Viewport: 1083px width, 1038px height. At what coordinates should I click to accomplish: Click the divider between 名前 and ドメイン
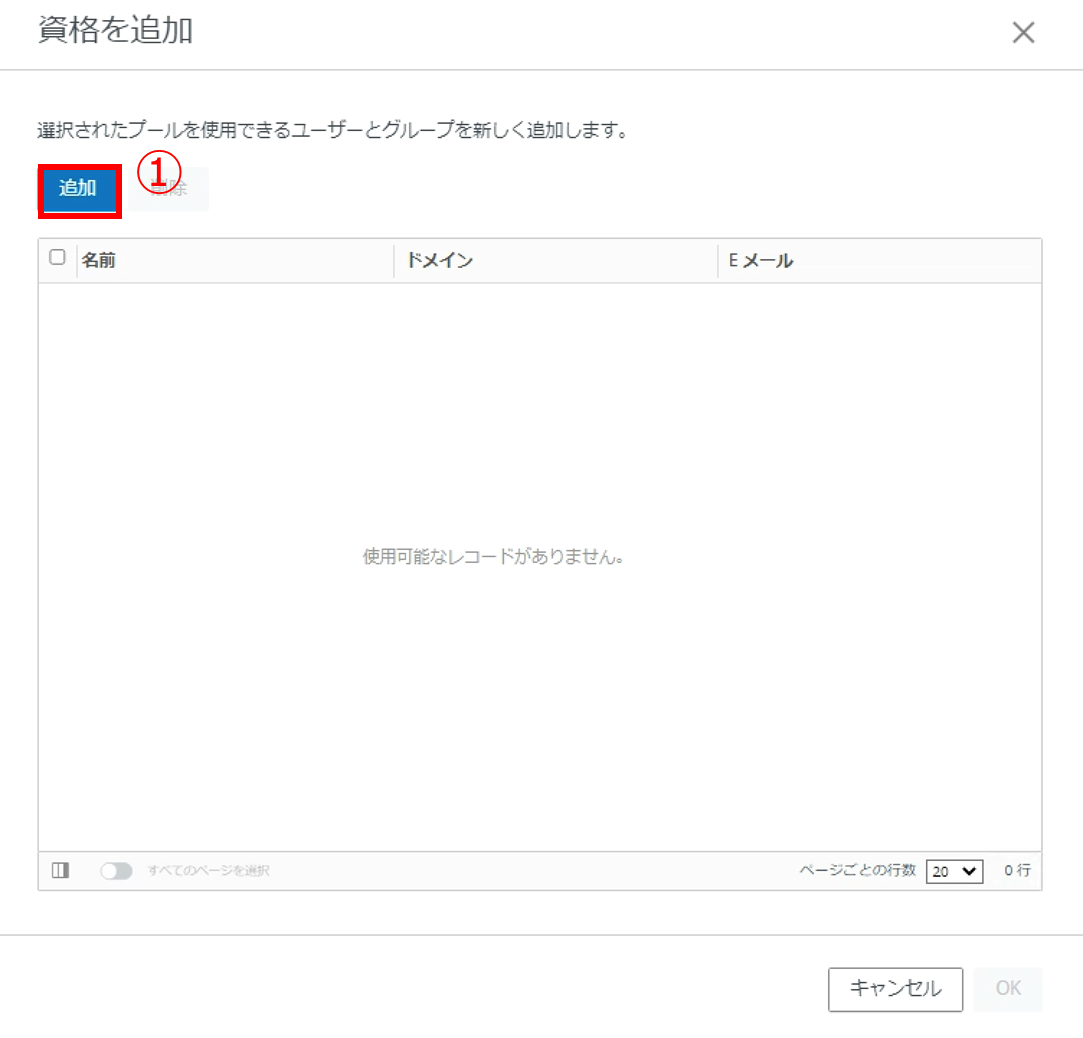click(395, 261)
